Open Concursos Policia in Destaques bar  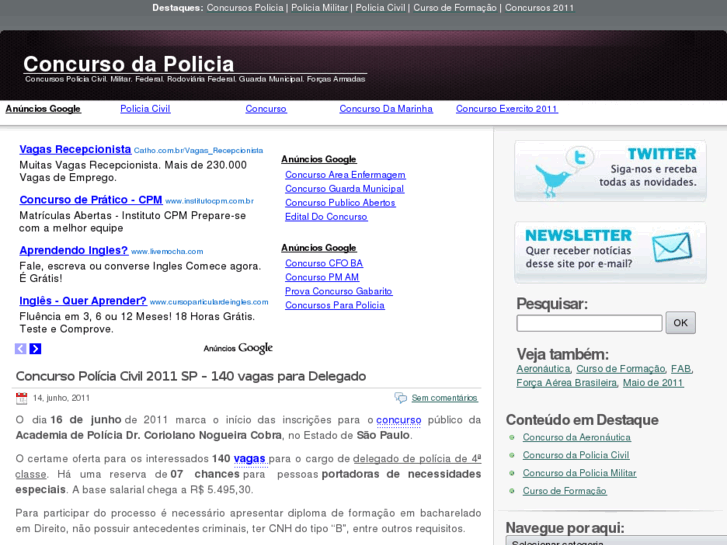[x=245, y=8]
